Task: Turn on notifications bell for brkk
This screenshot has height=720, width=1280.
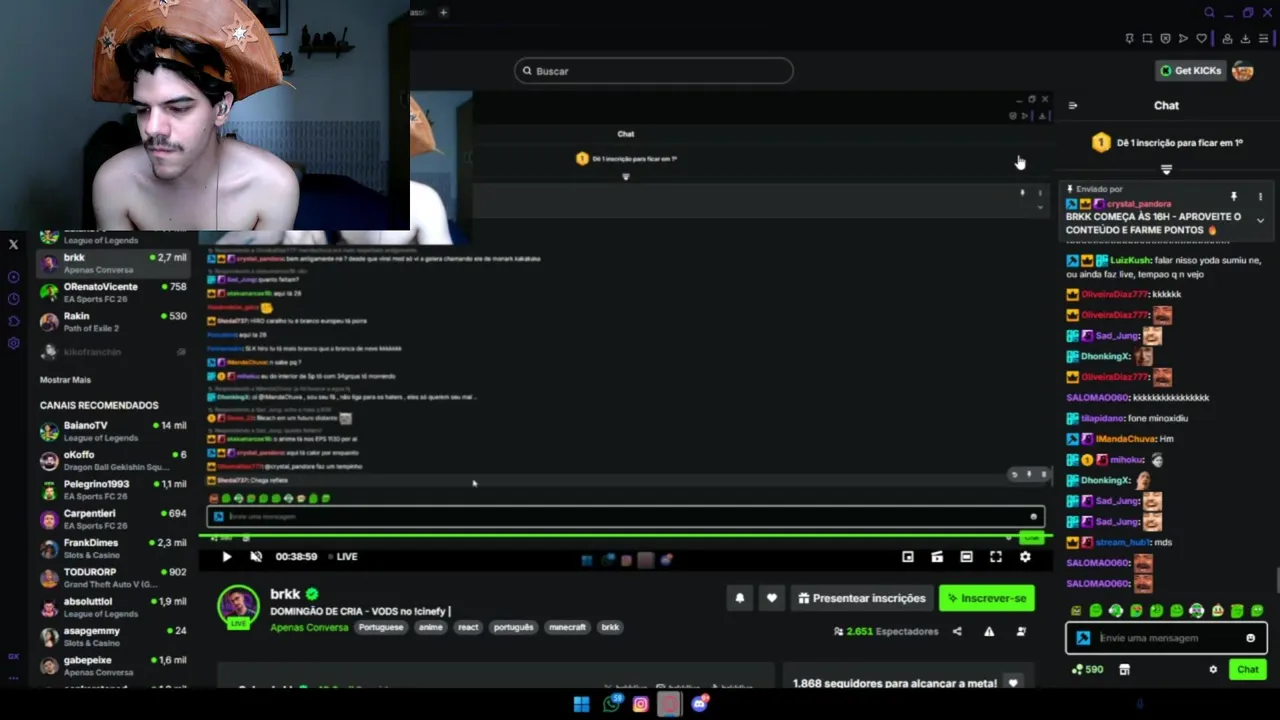Action: click(740, 598)
